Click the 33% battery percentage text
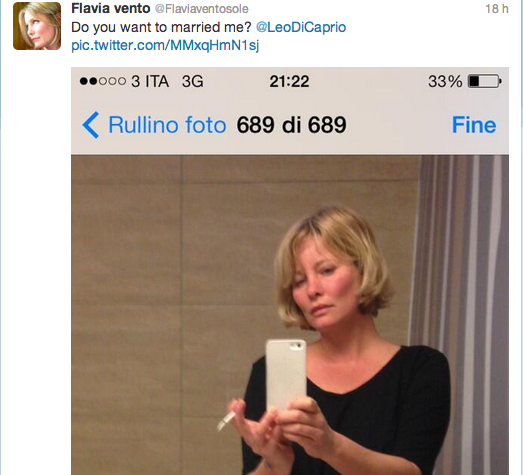523x475 pixels. [x=445, y=81]
